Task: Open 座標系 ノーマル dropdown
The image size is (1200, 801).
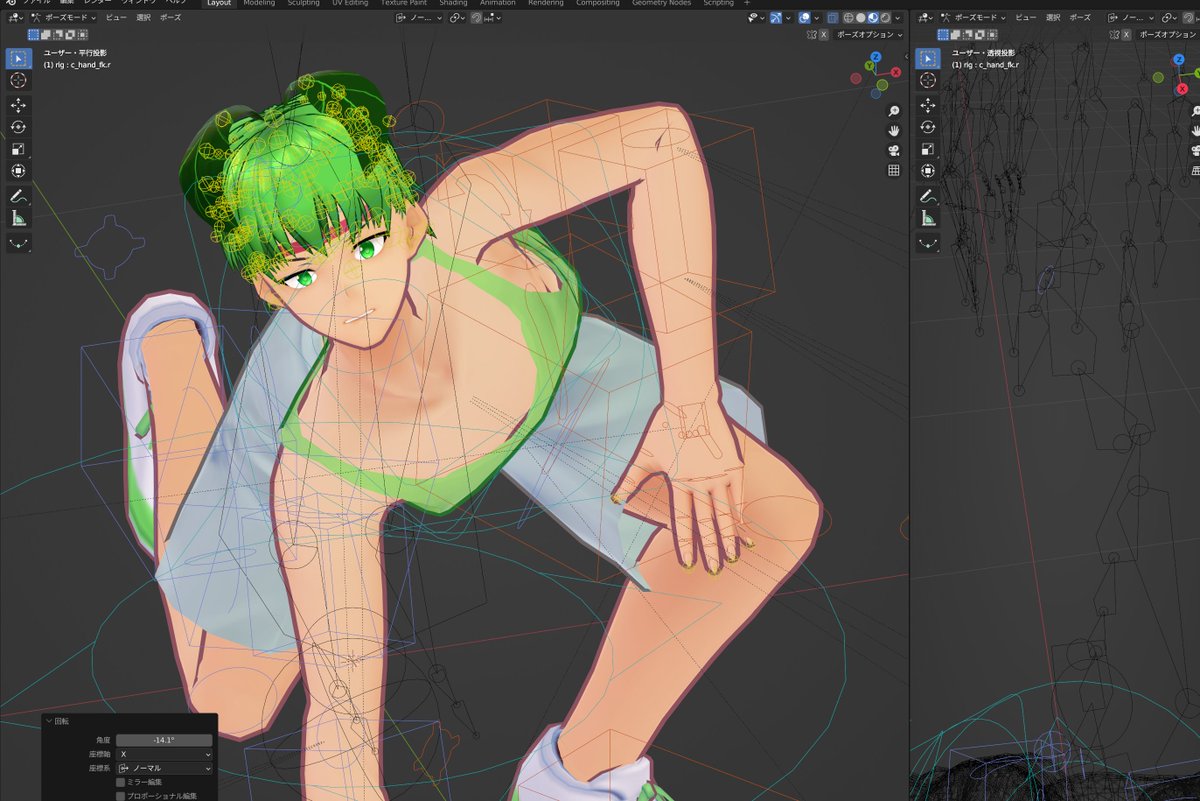Action: [x=164, y=768]
